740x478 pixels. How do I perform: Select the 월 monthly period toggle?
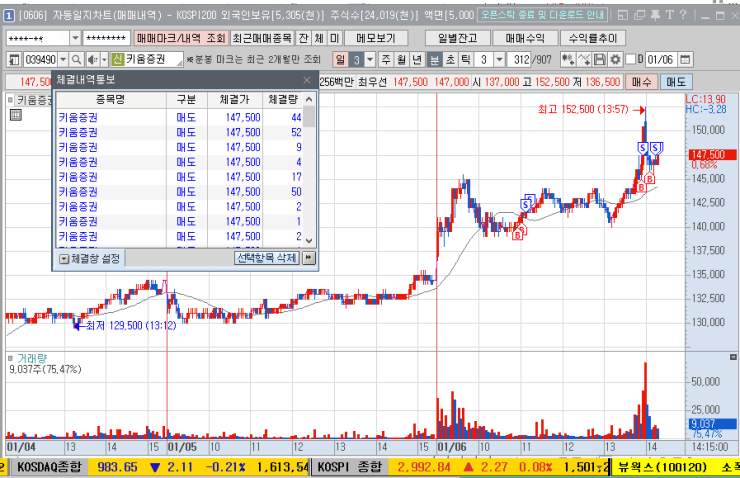pyautogui.click(x=402, y=59)
